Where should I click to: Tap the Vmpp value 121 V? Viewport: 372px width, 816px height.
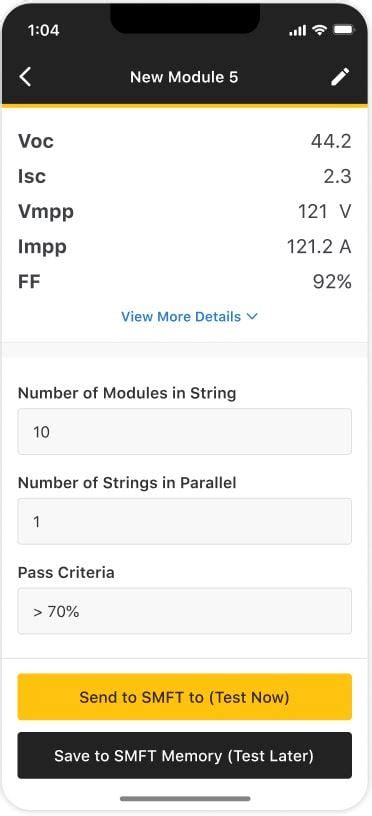coord(325,212)
